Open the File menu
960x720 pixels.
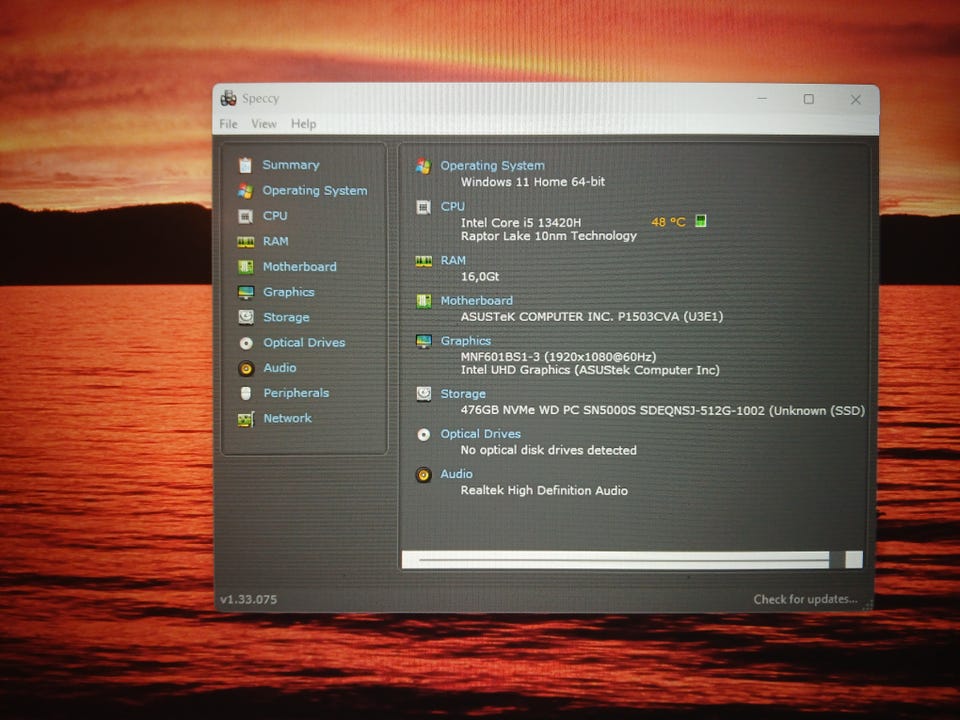point(228,124)
